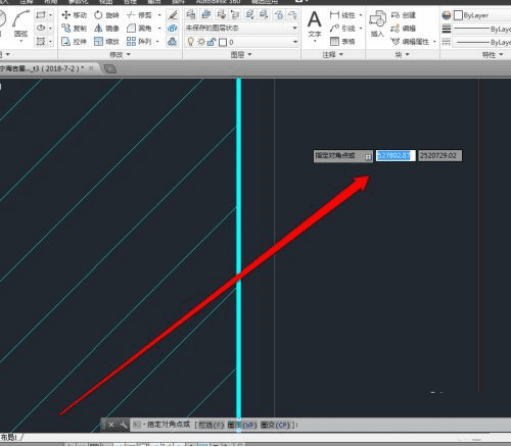Choose the CPolygon (圈交 CP) command option
Viewport: 511px width, 447px height.
[x=275, y=425]
